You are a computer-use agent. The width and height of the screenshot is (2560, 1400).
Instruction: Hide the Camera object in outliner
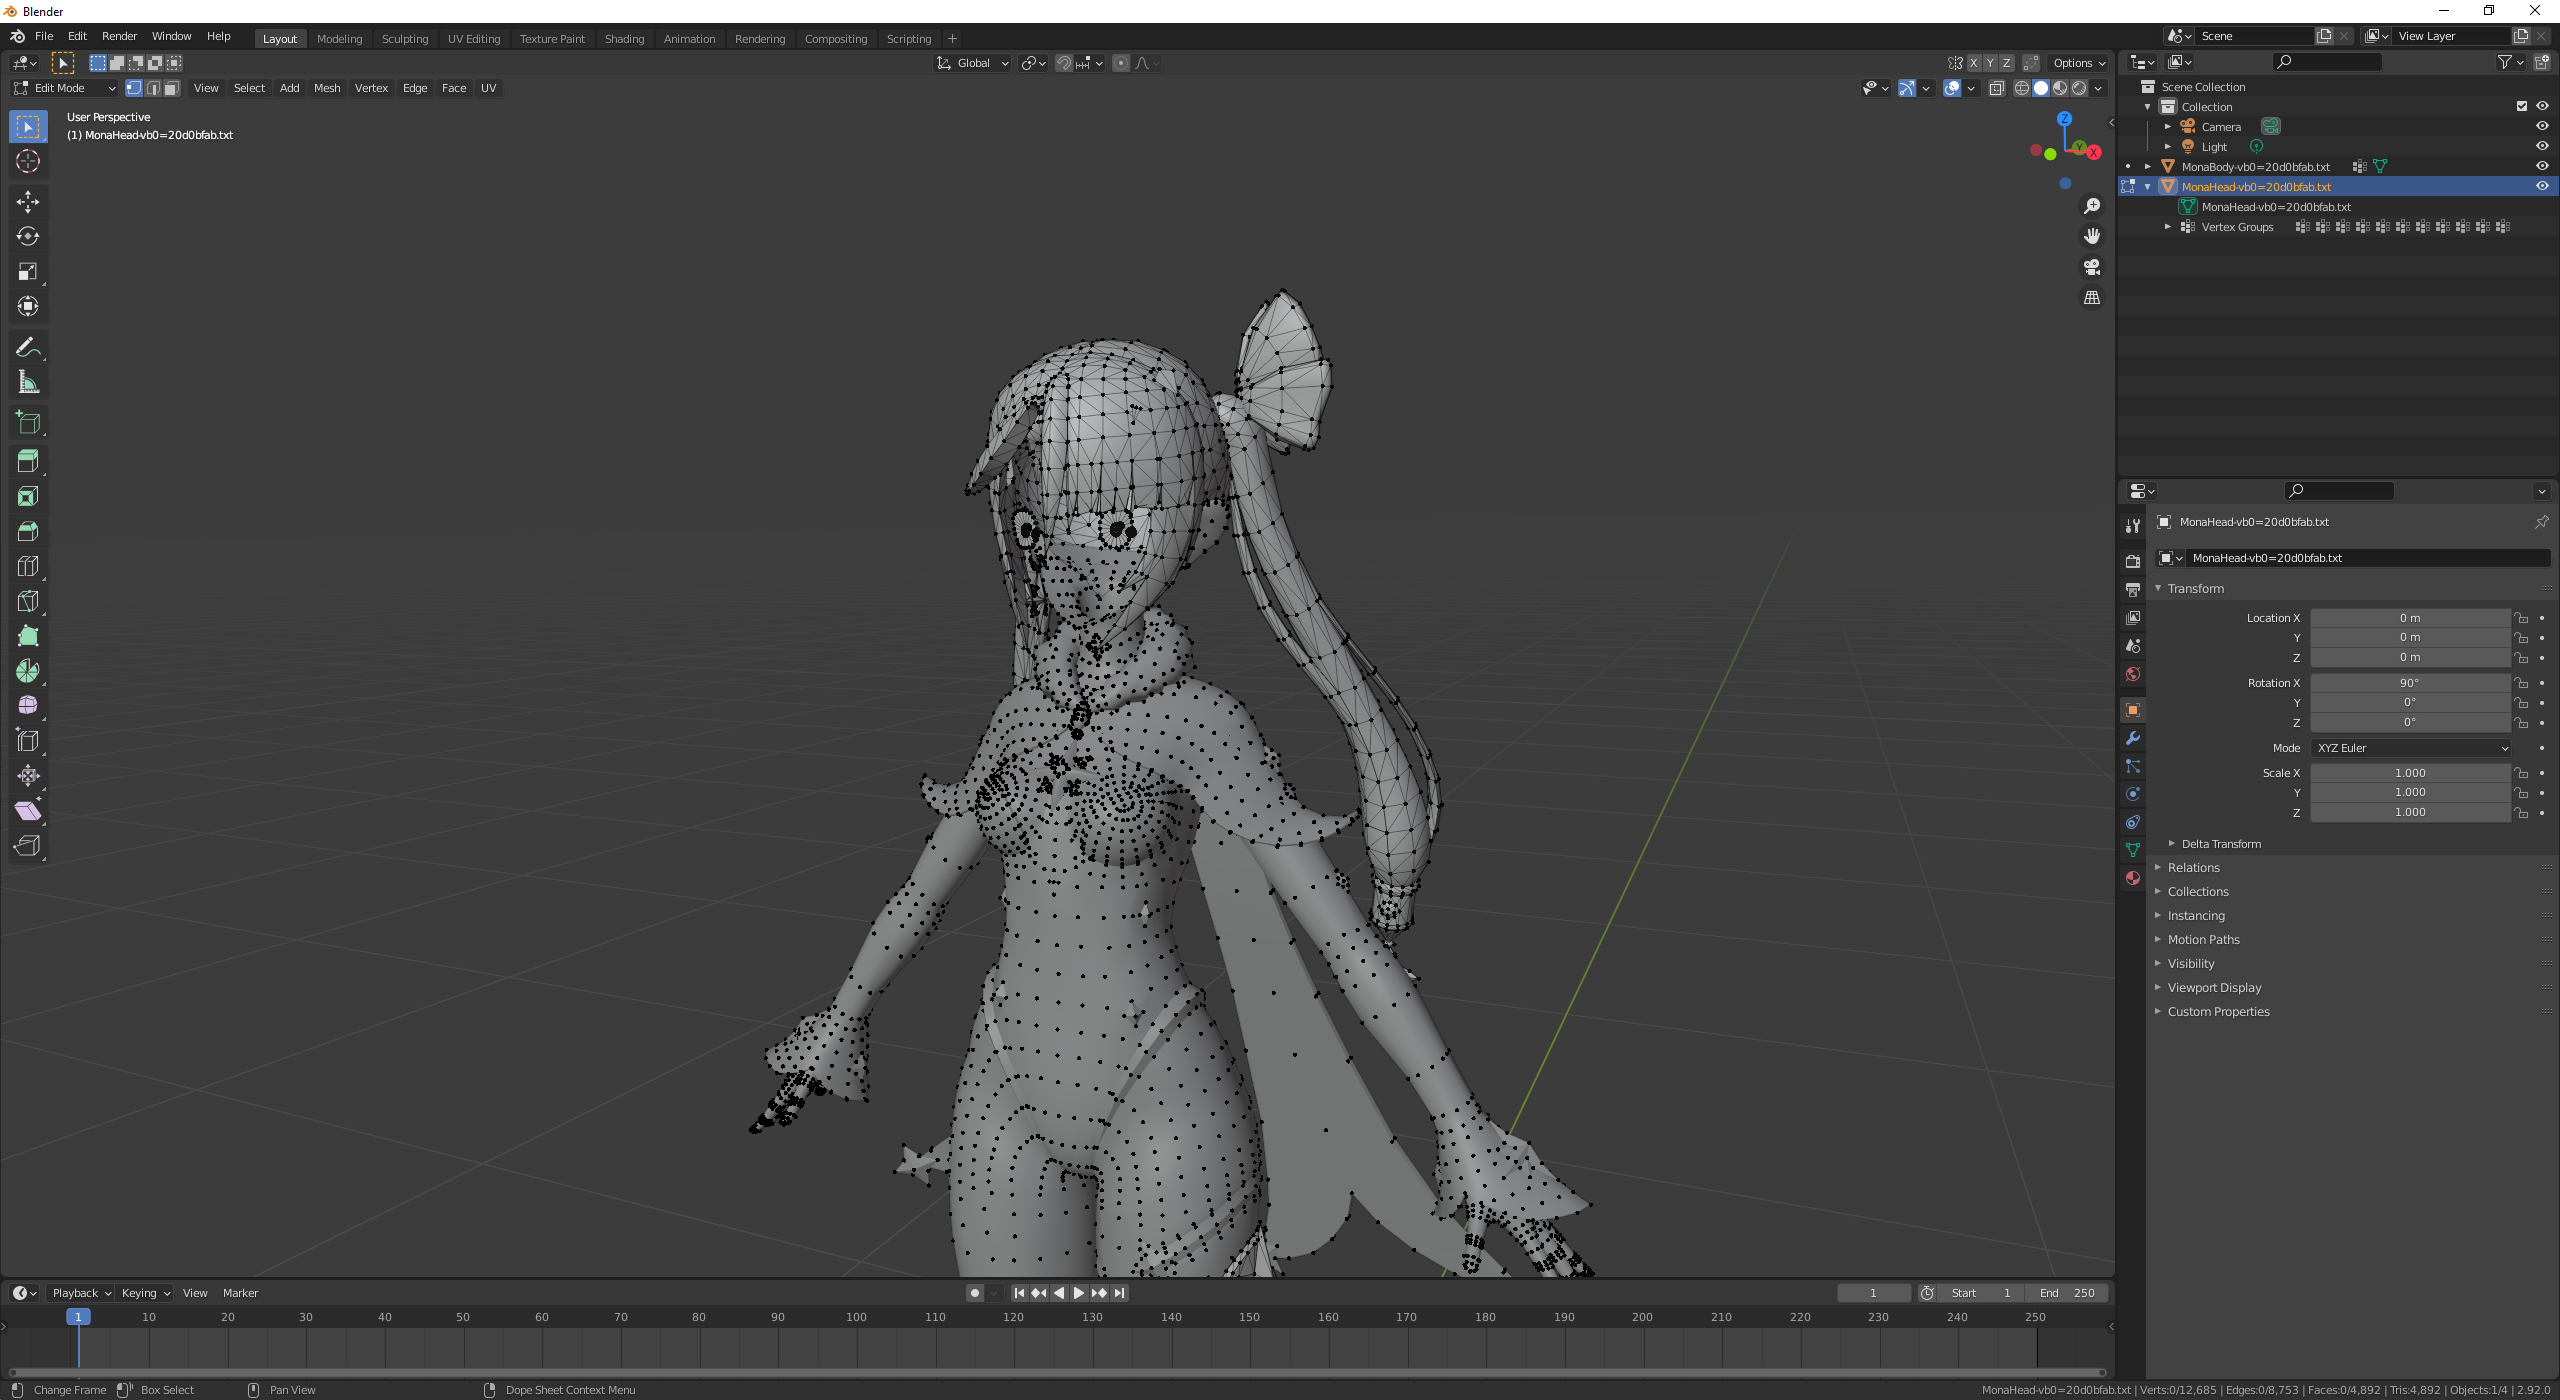tap(2542, 126)
